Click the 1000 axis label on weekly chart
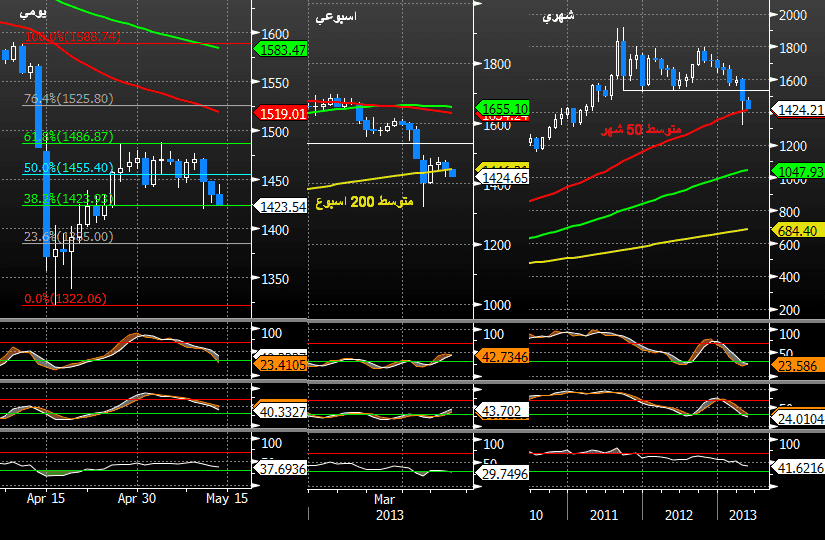825x540 pixels. tap(497, 305)
